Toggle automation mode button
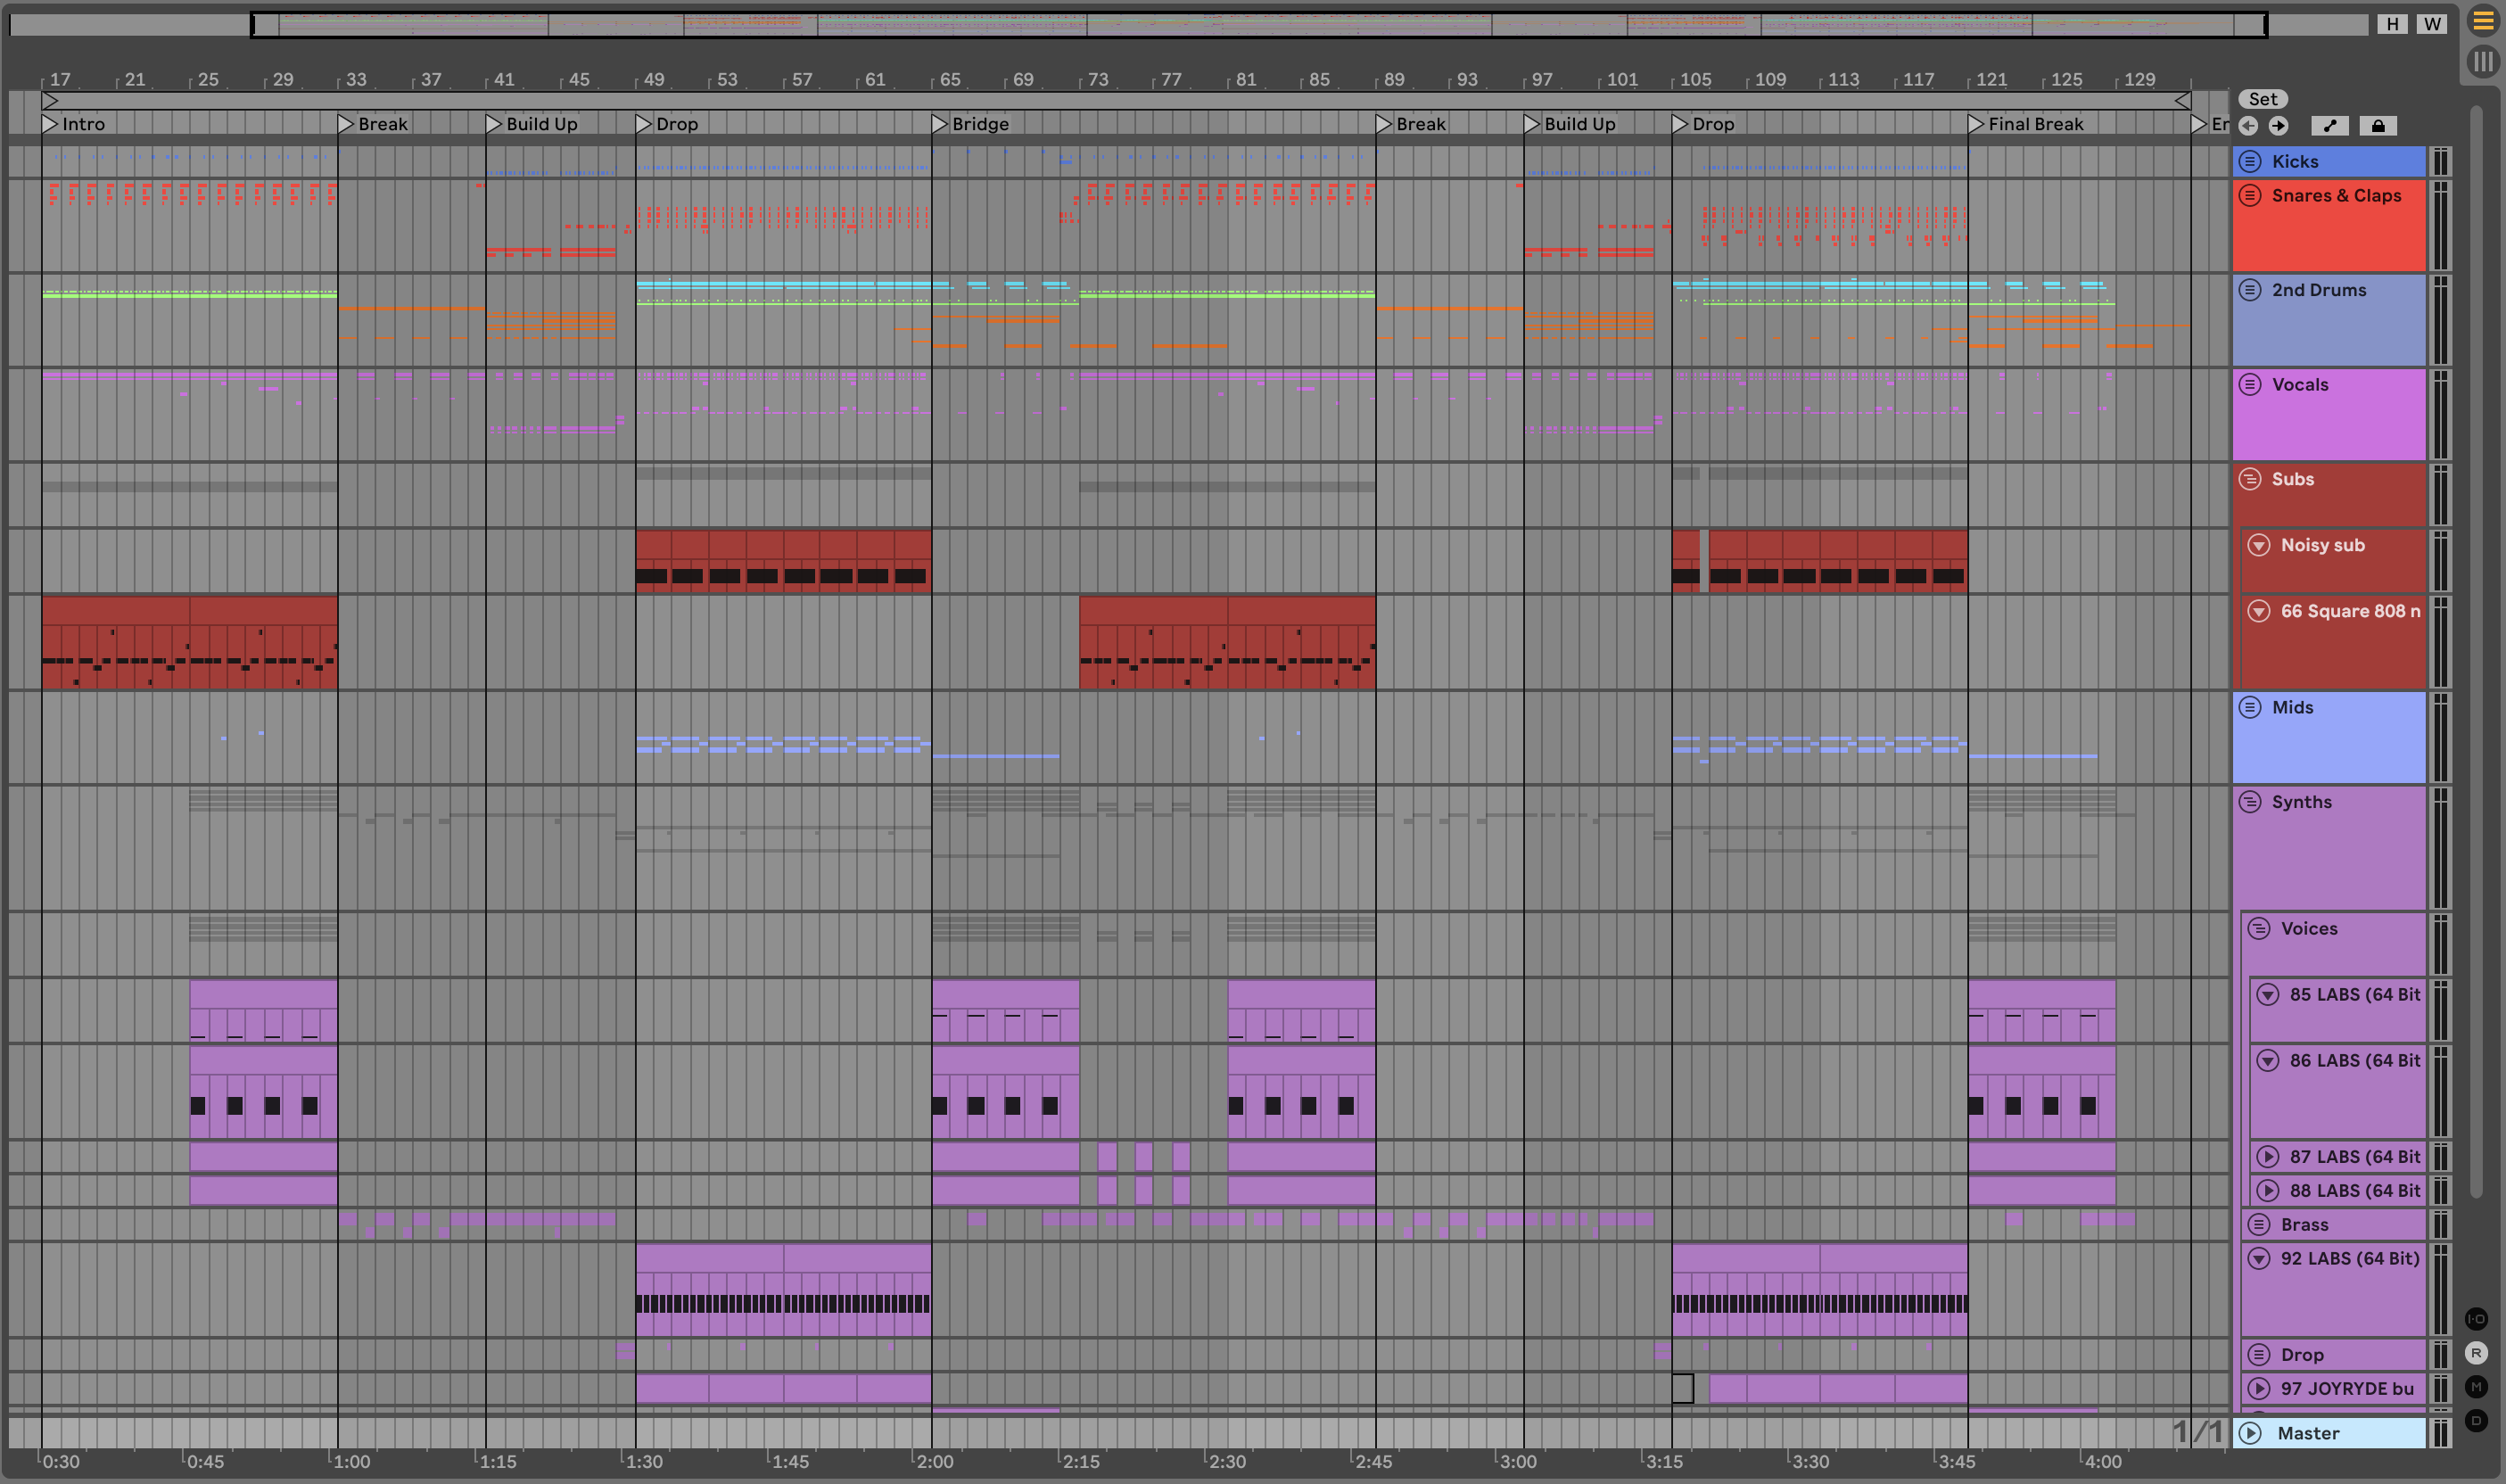 2330,125
